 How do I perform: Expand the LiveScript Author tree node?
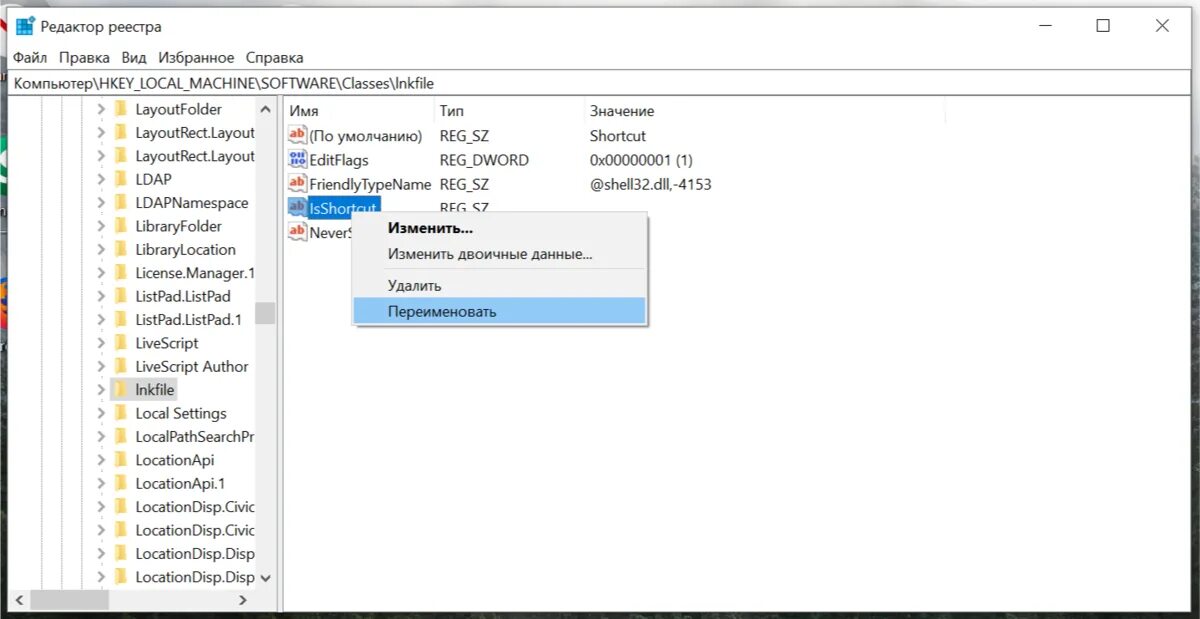(x=101, y=366)
